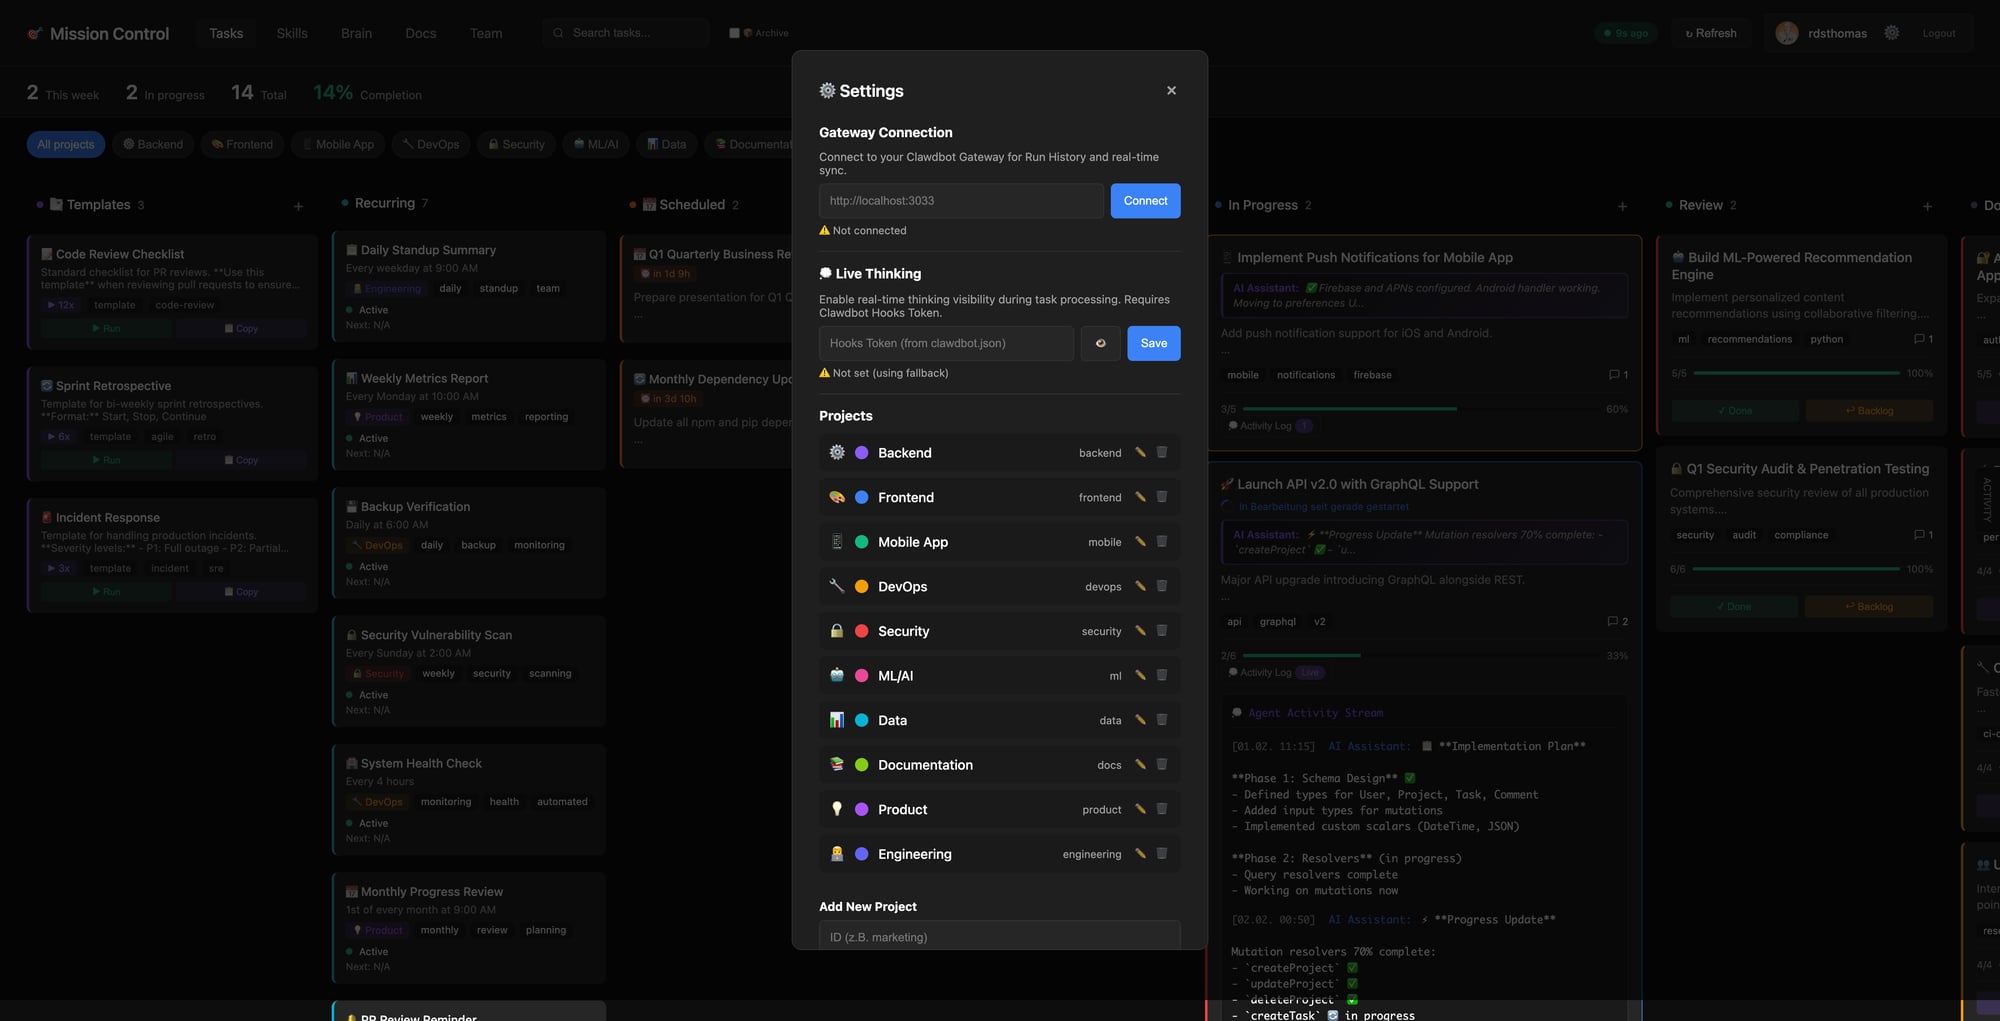Screen dimensions: 2000x1021
Task: Filter by DevOps project chip
Action: [431, 144]
